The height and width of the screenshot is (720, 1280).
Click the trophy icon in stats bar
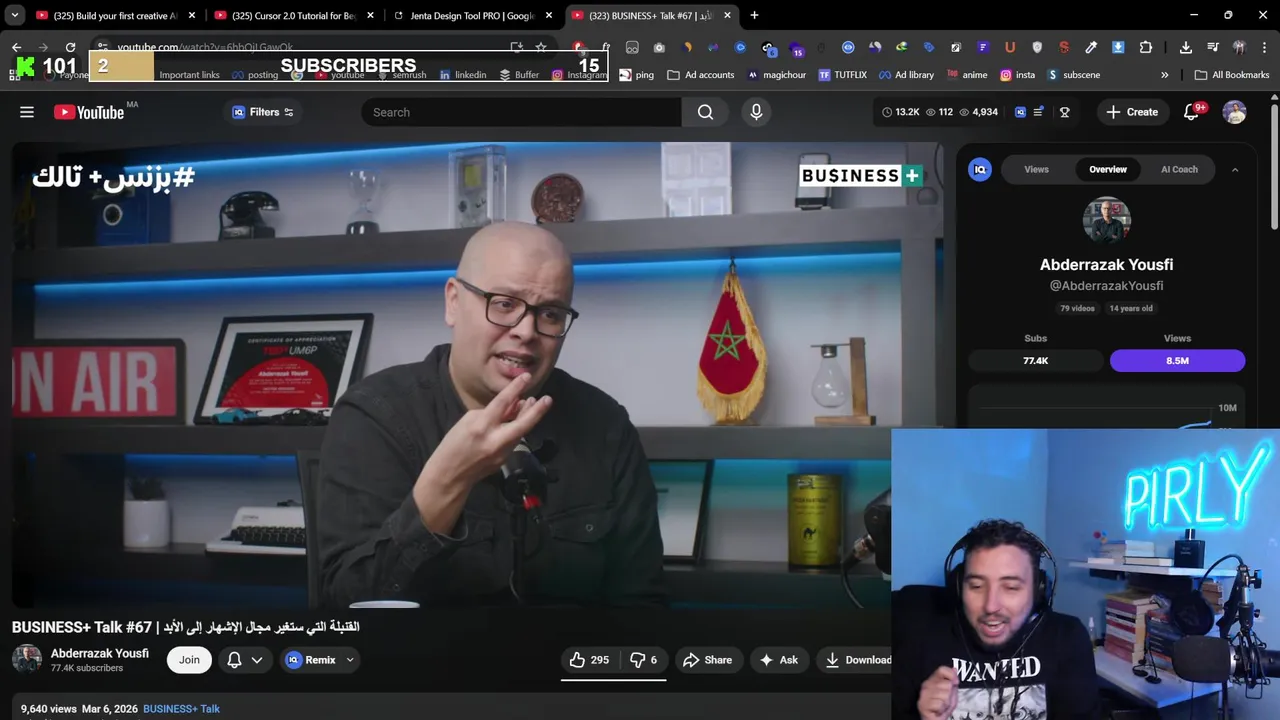coord(1064,112)
